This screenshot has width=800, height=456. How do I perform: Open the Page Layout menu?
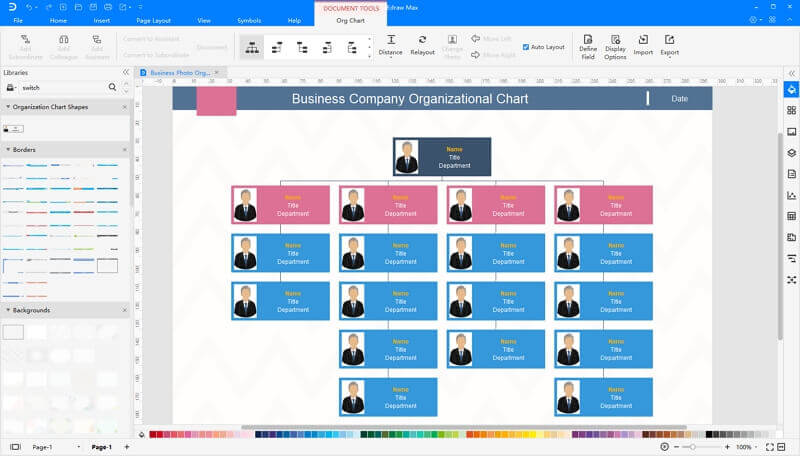pos(154,20)
